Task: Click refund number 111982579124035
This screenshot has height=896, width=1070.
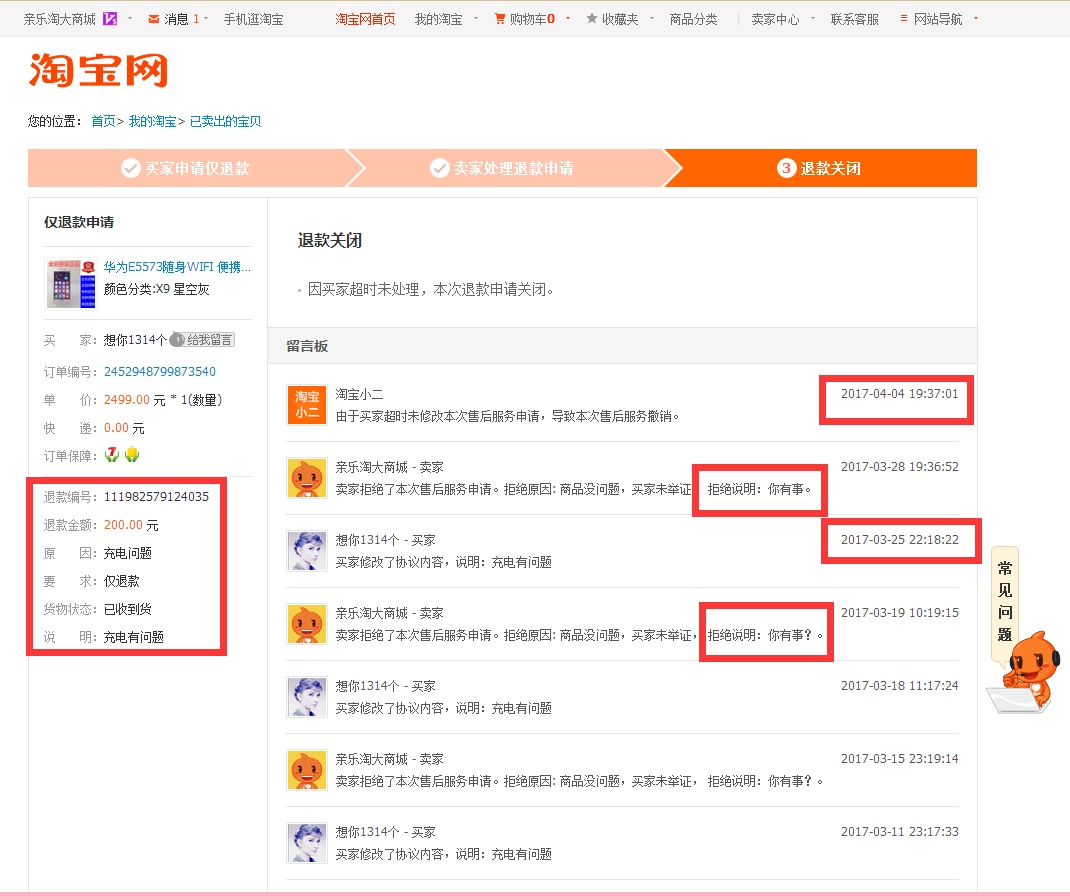Action: tap(156, 496)
